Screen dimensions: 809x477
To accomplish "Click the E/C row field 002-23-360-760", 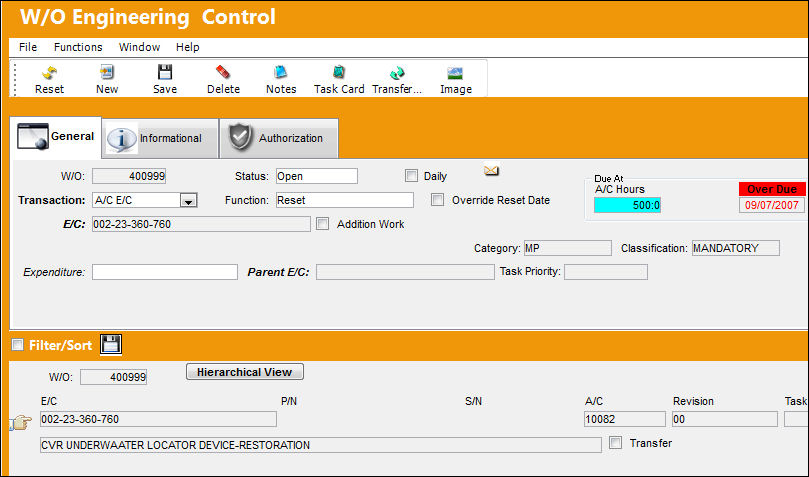I will (x=158, y=419).
